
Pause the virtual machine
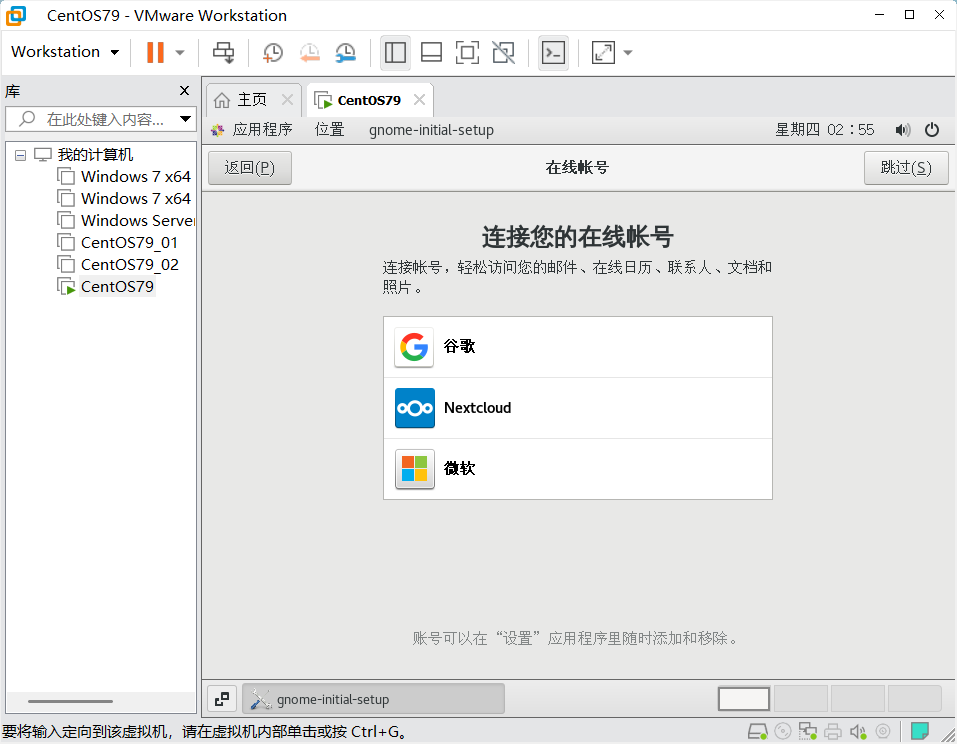pyautogui.click(x=155, y=52)
